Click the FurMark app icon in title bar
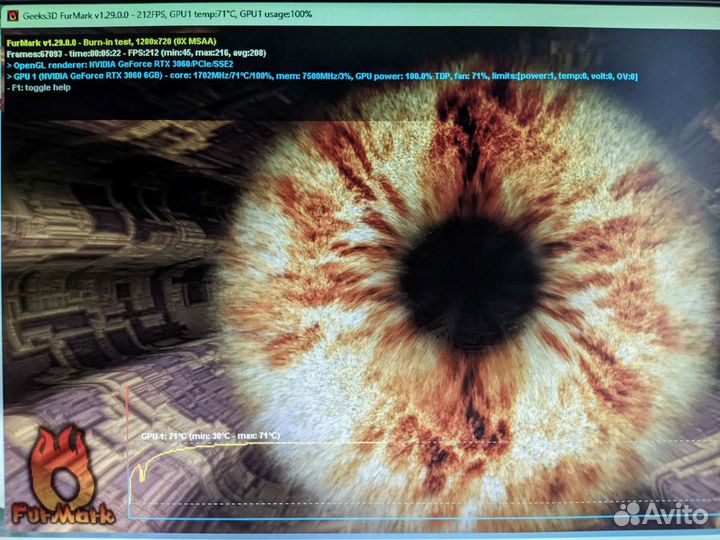720x540 pixels. [x=13, y=15]
